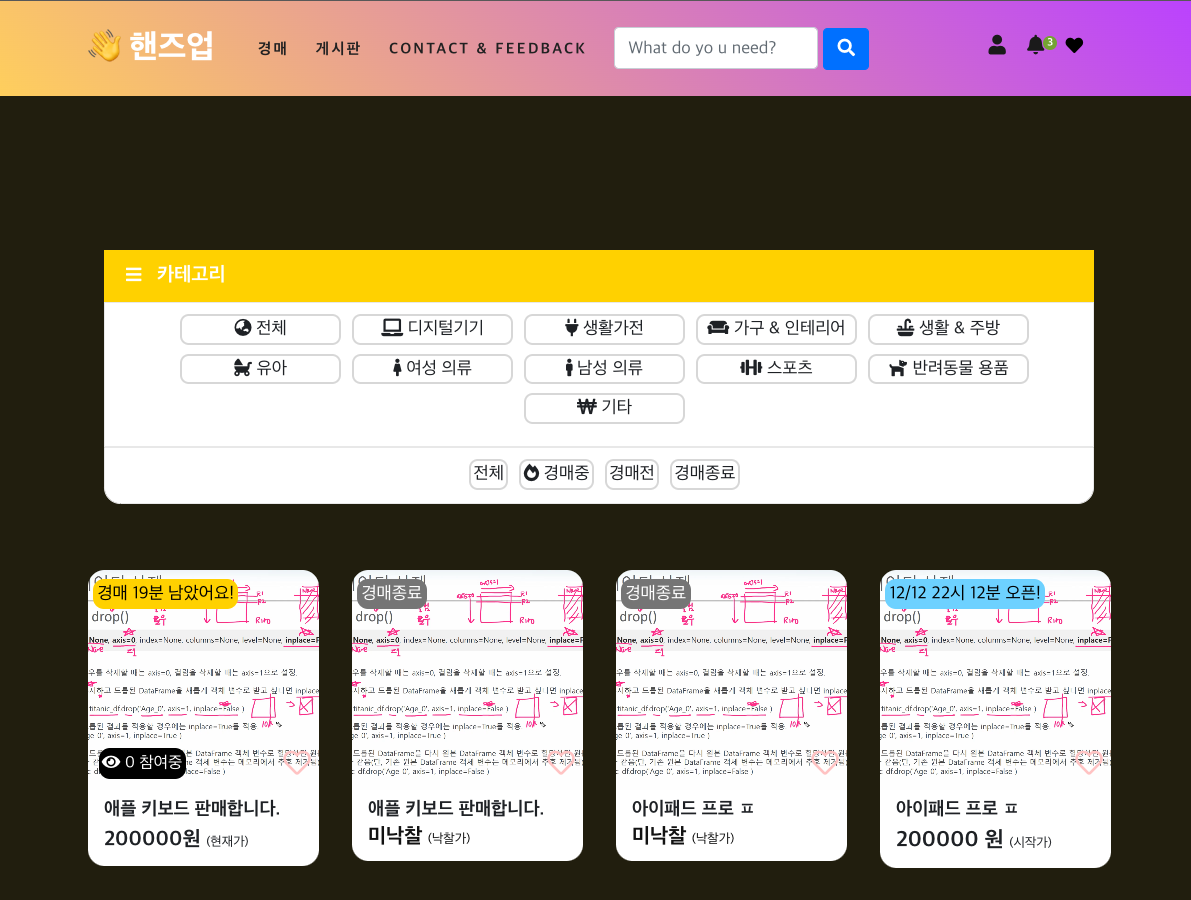Screen dimensions: 1191x900
Task: Click the search input field
Action: coord(715,48)
